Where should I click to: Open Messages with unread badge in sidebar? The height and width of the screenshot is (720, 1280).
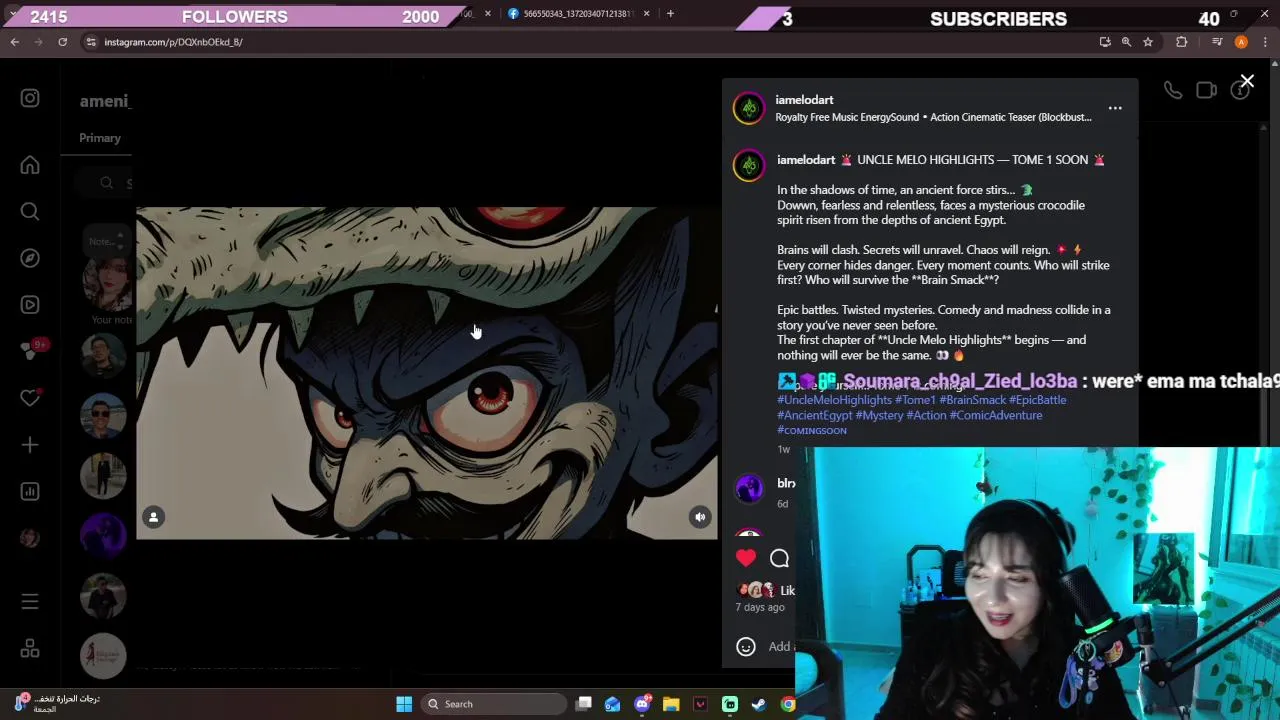[x=30, y=351]
